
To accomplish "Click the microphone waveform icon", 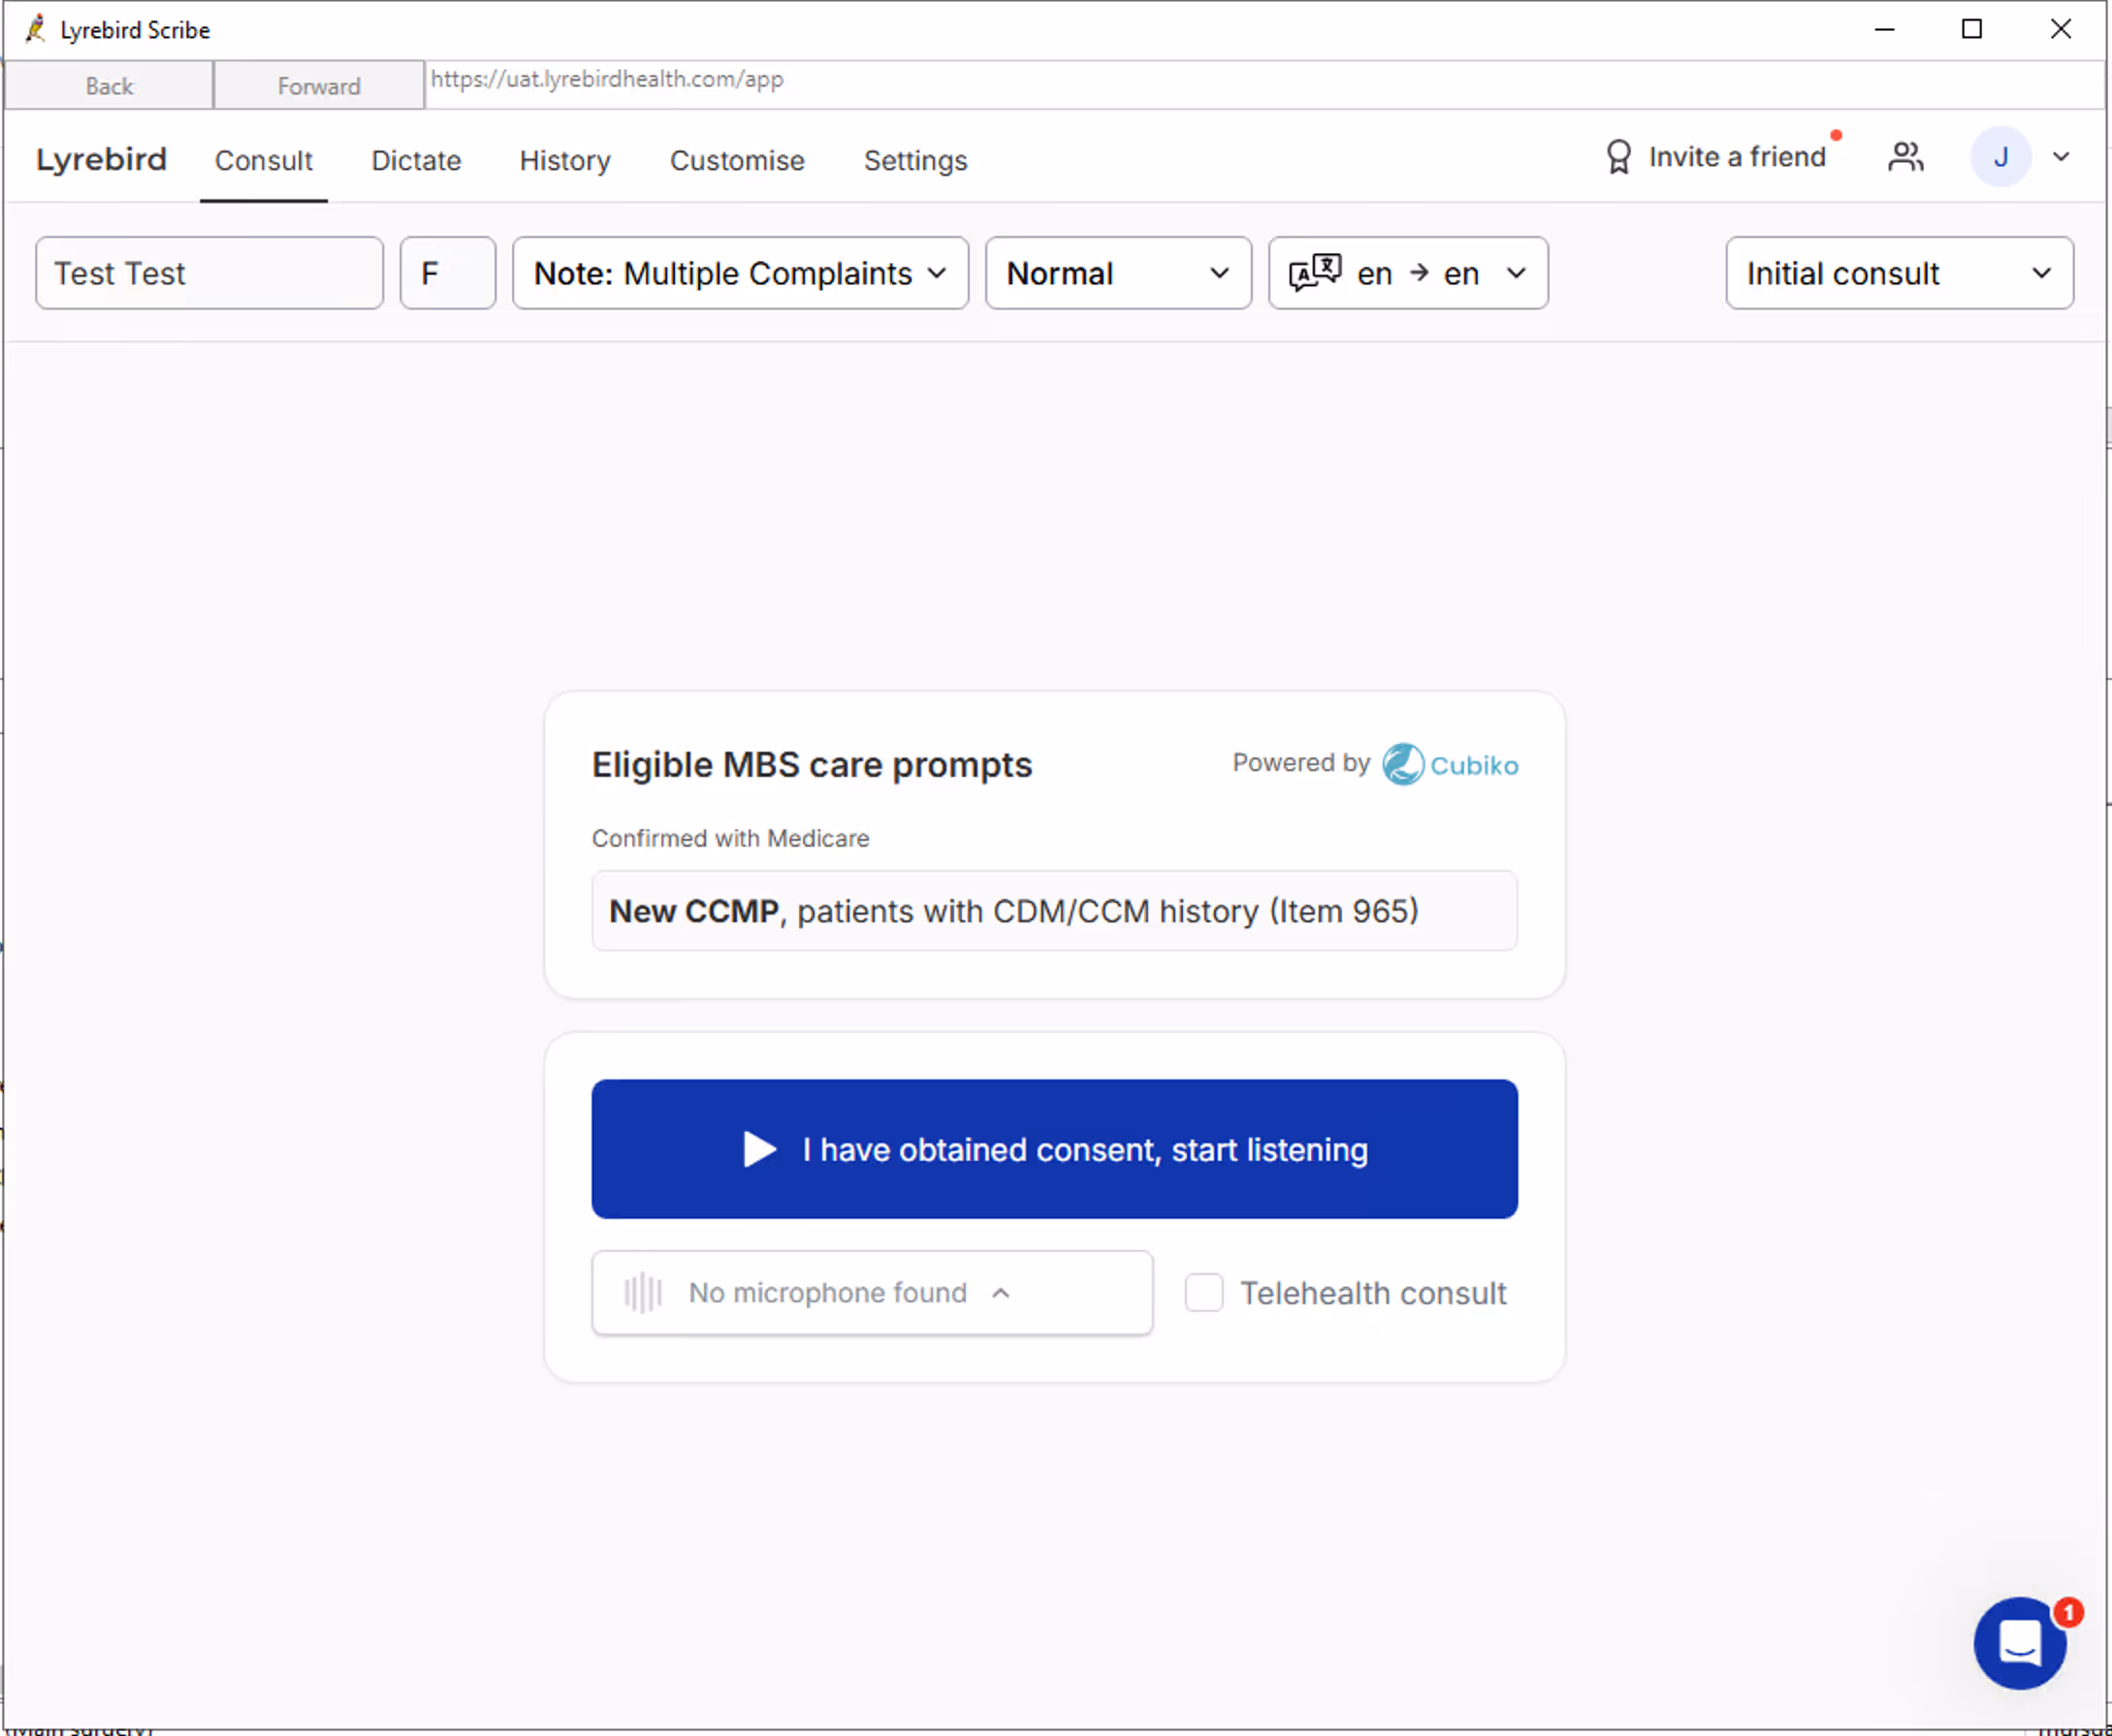I will tap(643, 1293).
